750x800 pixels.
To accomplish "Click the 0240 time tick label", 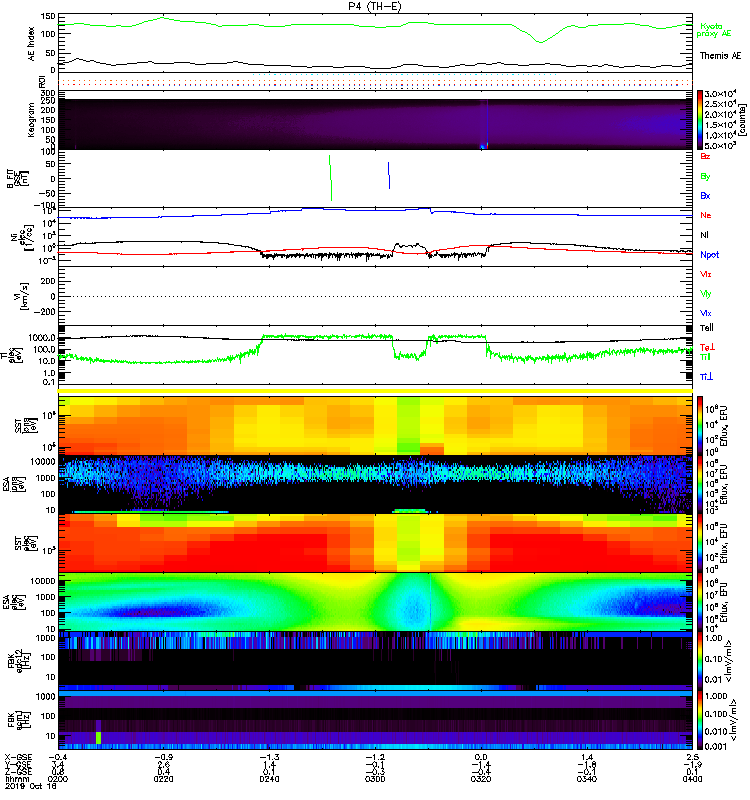I will 269,779.
